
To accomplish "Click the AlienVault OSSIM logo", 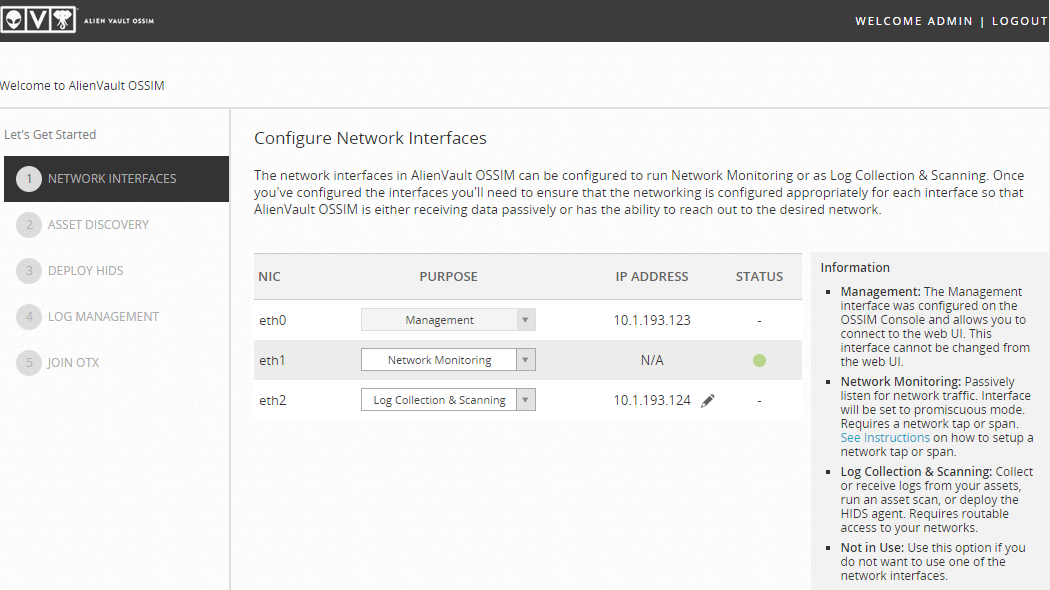I will 77,21.
